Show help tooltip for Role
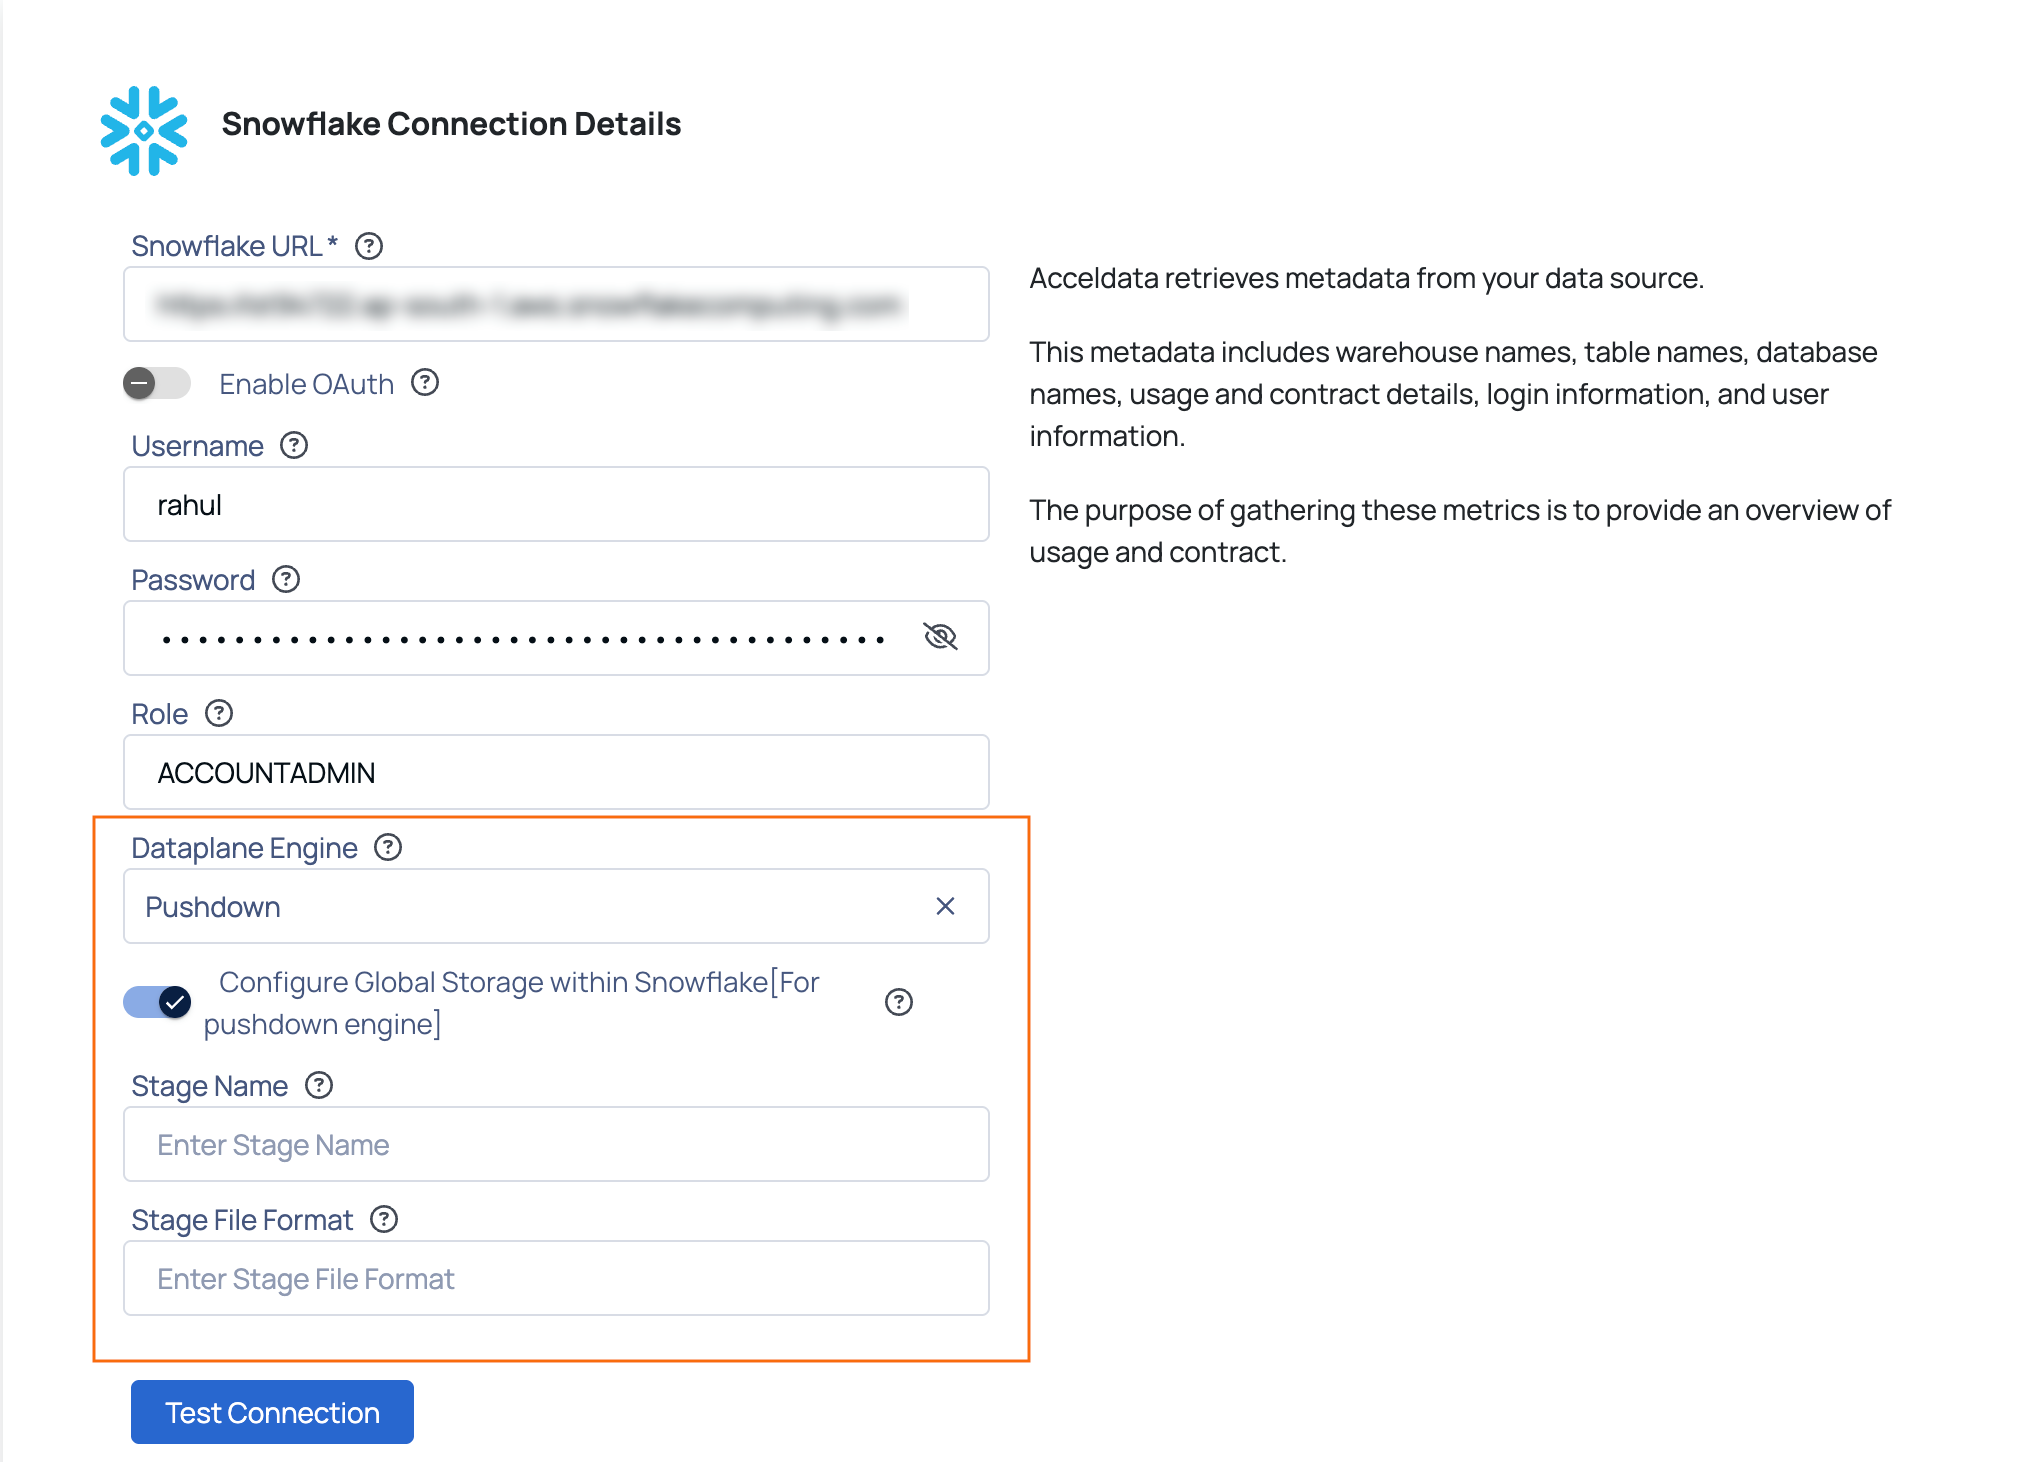This screenshot has height=1462, width=2032. pyautogui.click(x=219, y=714)
